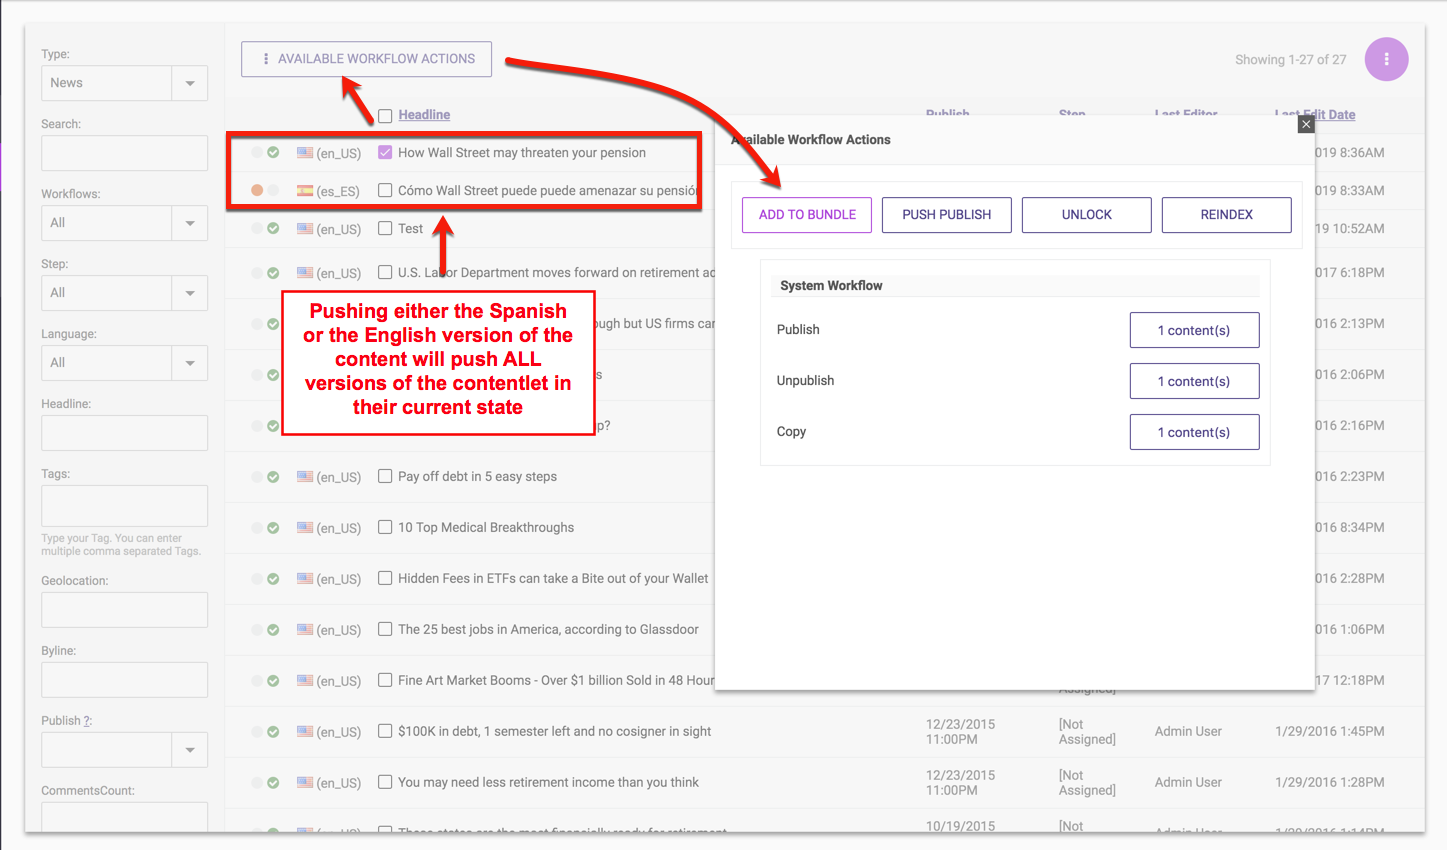The height and width of the screenshot is (850, 1447).
Task: Click the purple round actions menu icon
Action: click(1386, 59)
